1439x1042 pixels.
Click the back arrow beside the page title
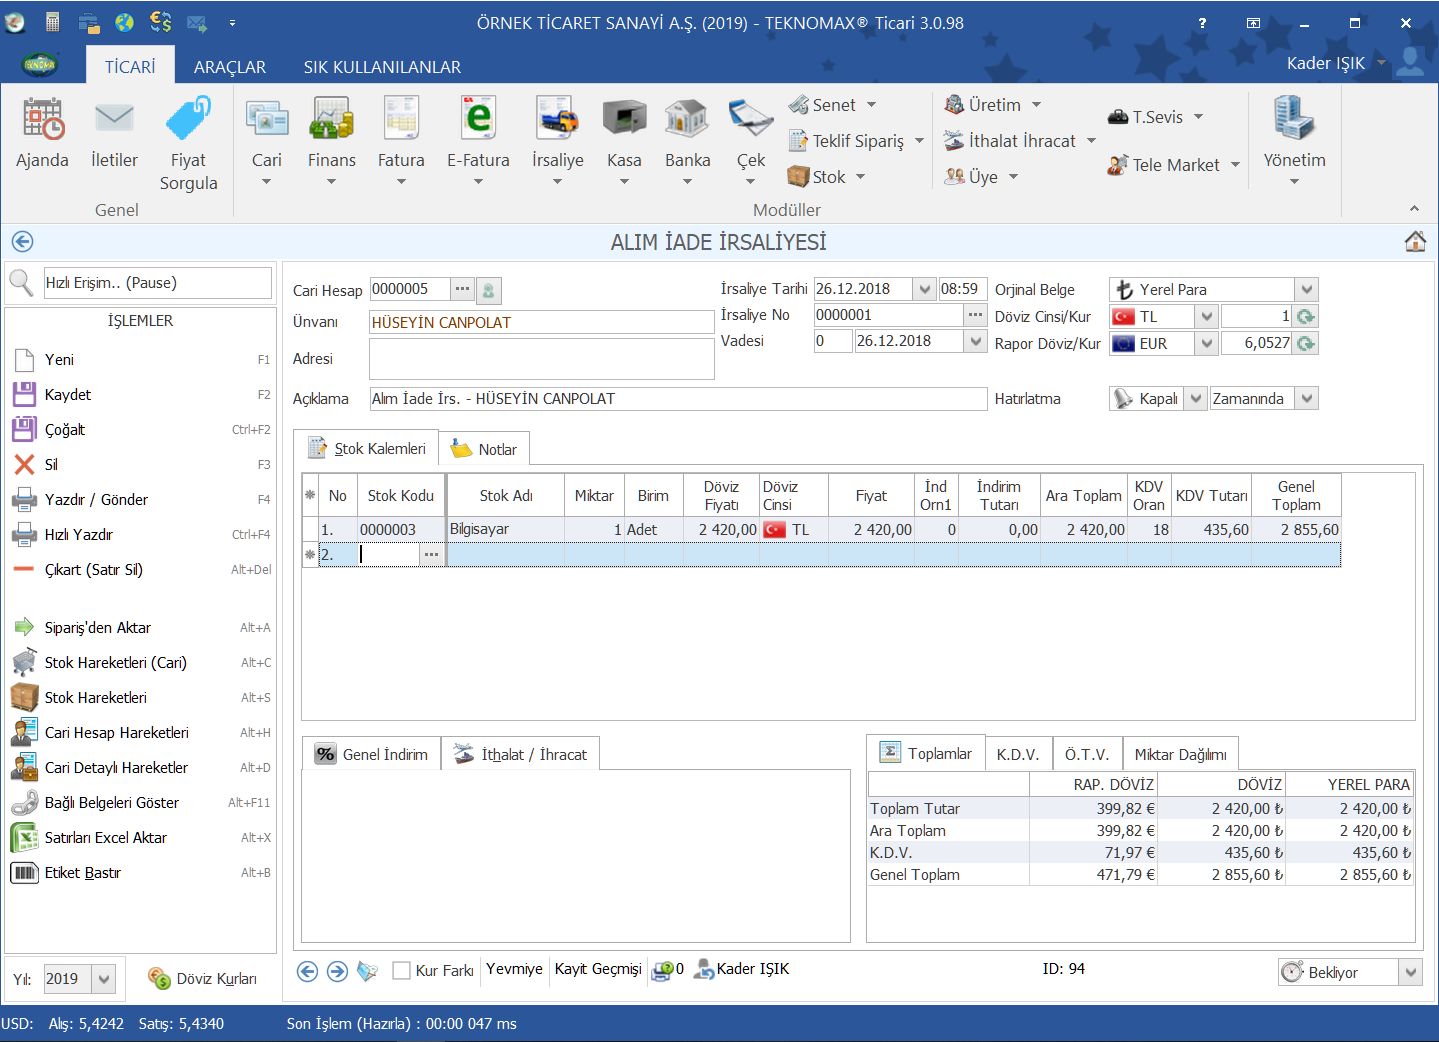click(22, 242)
